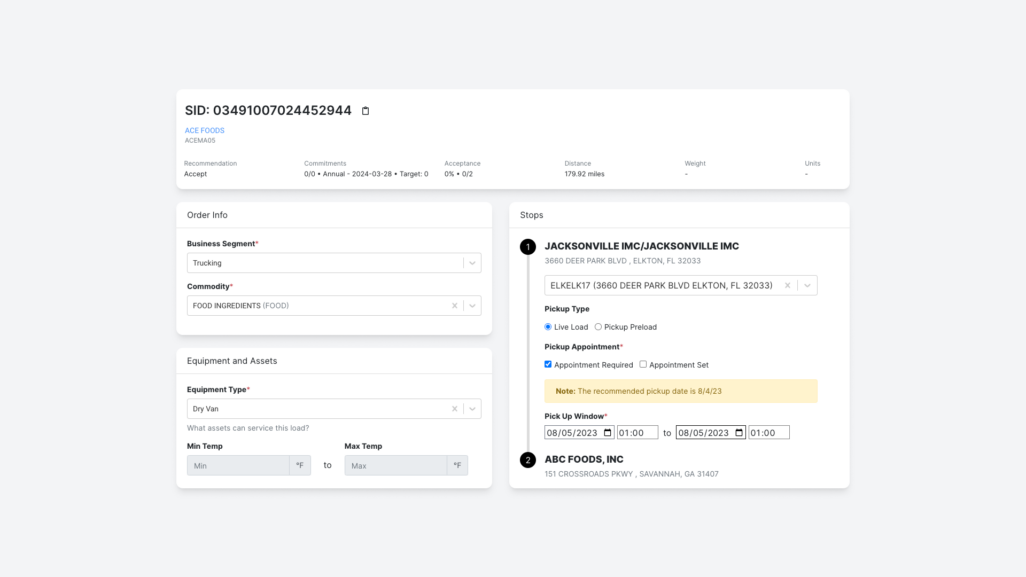Click the Min Temp input field
1026x577 pixels.
point(238,466)
